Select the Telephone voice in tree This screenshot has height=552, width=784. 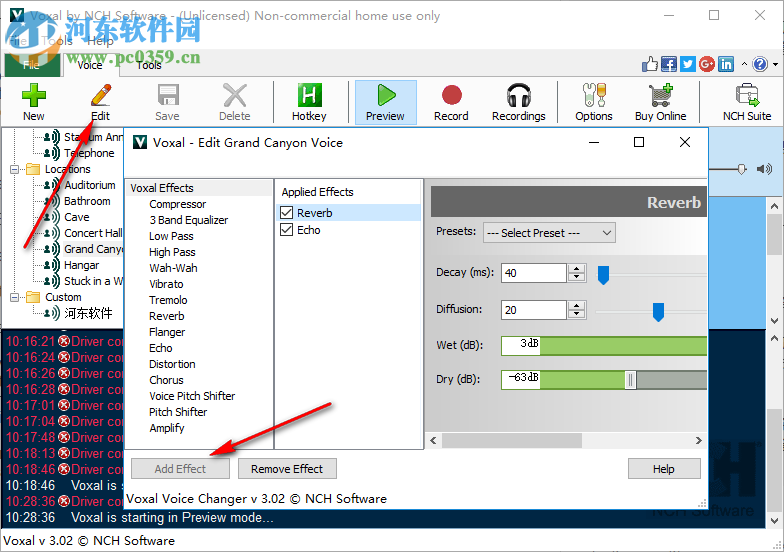click(88, 153)
